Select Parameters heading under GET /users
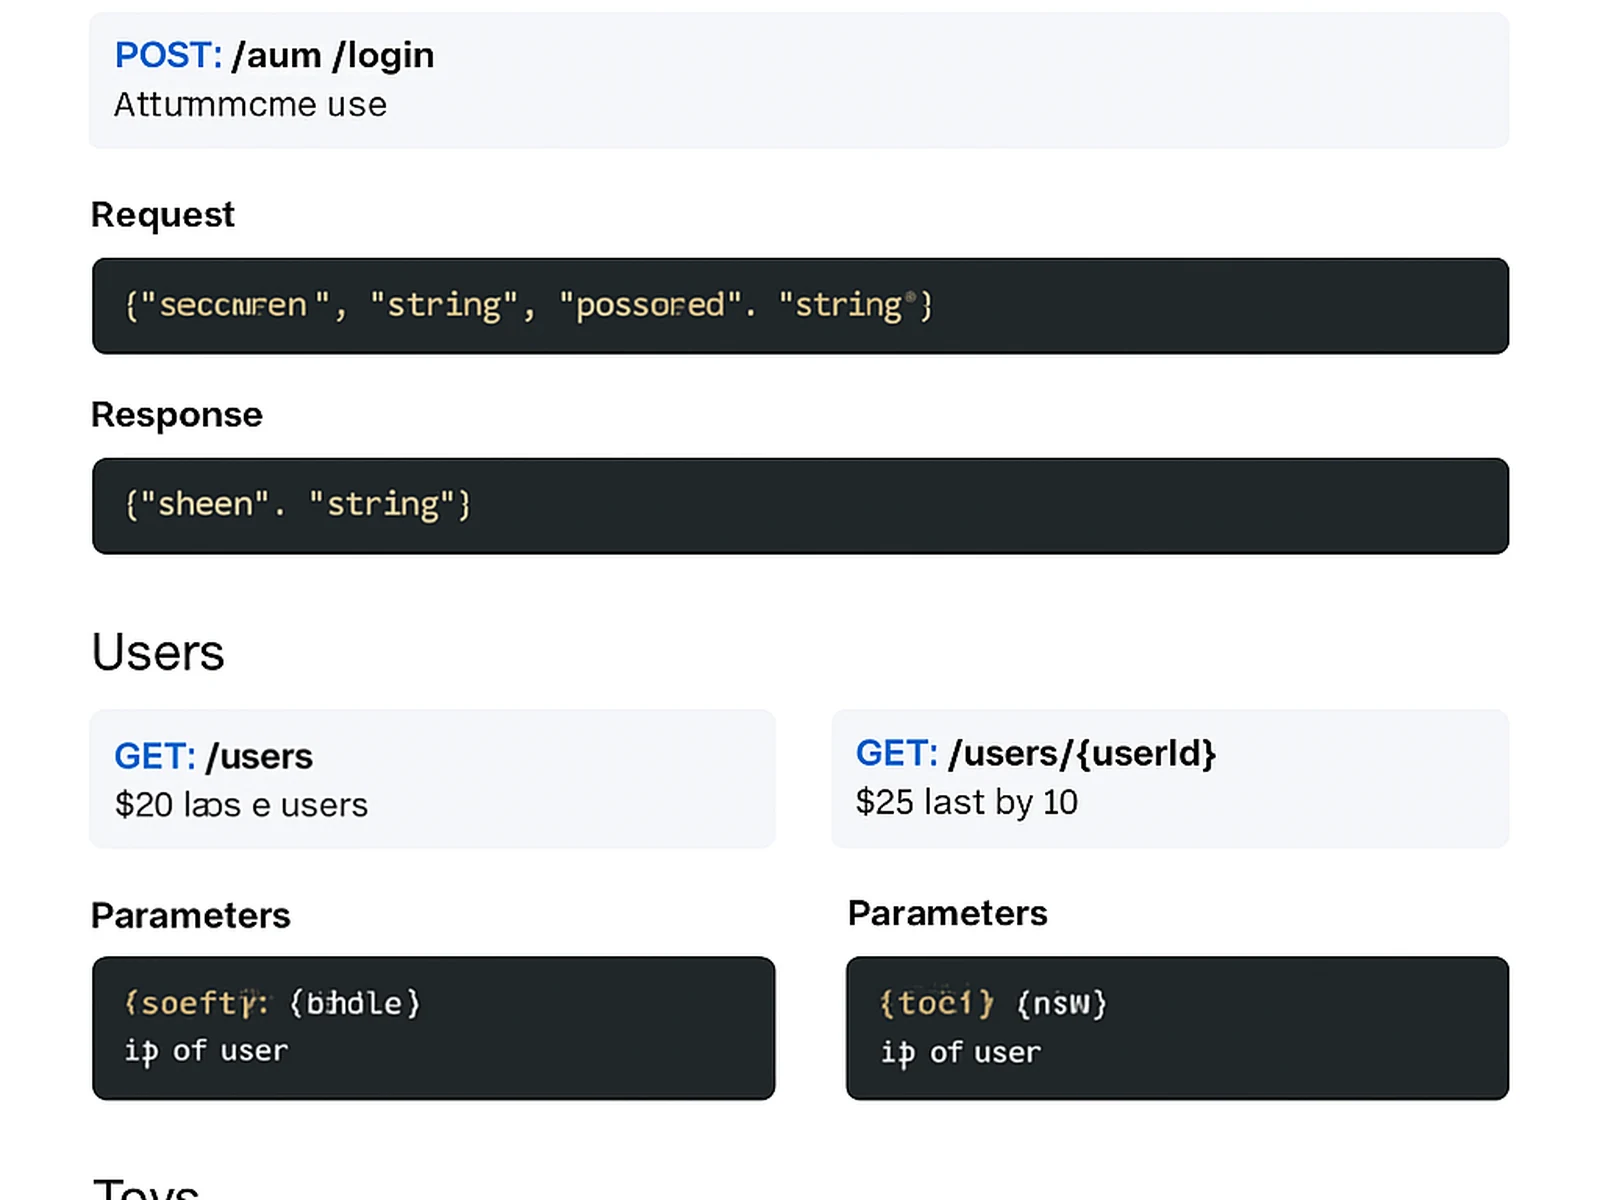This screenshot has width=1600, height=1200. 191,916
